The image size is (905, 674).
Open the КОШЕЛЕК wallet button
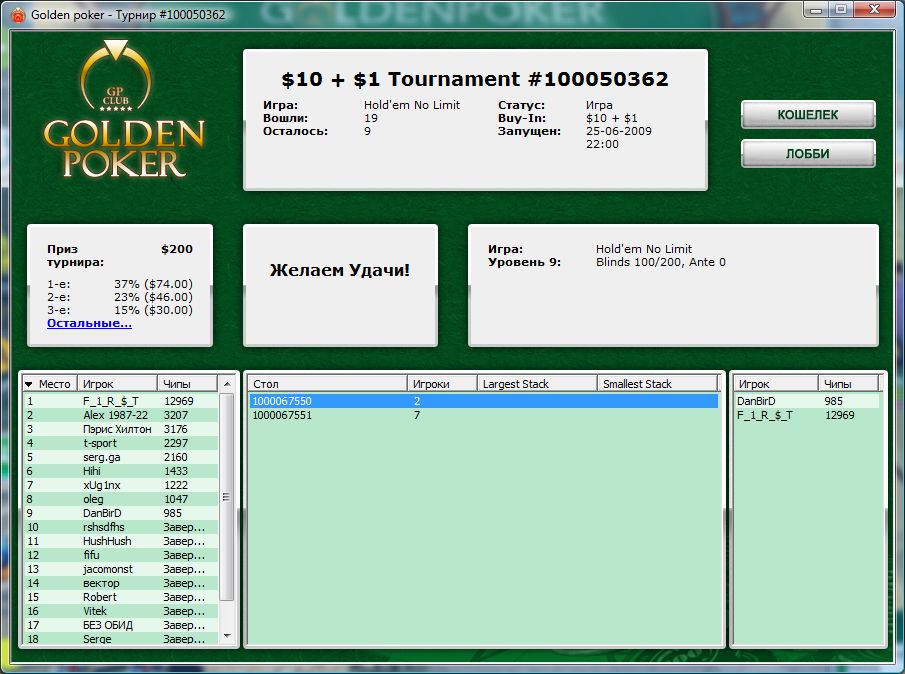808,115
